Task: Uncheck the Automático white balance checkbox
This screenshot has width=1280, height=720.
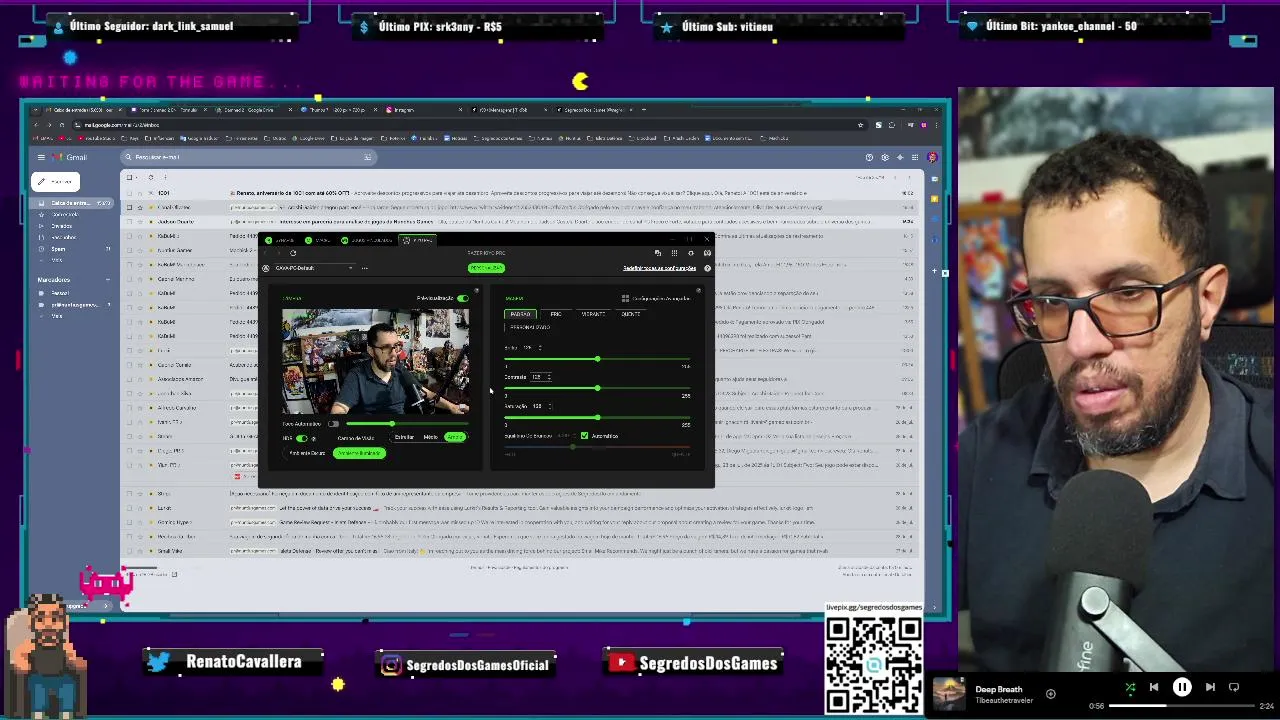Action: pos(585,436)
